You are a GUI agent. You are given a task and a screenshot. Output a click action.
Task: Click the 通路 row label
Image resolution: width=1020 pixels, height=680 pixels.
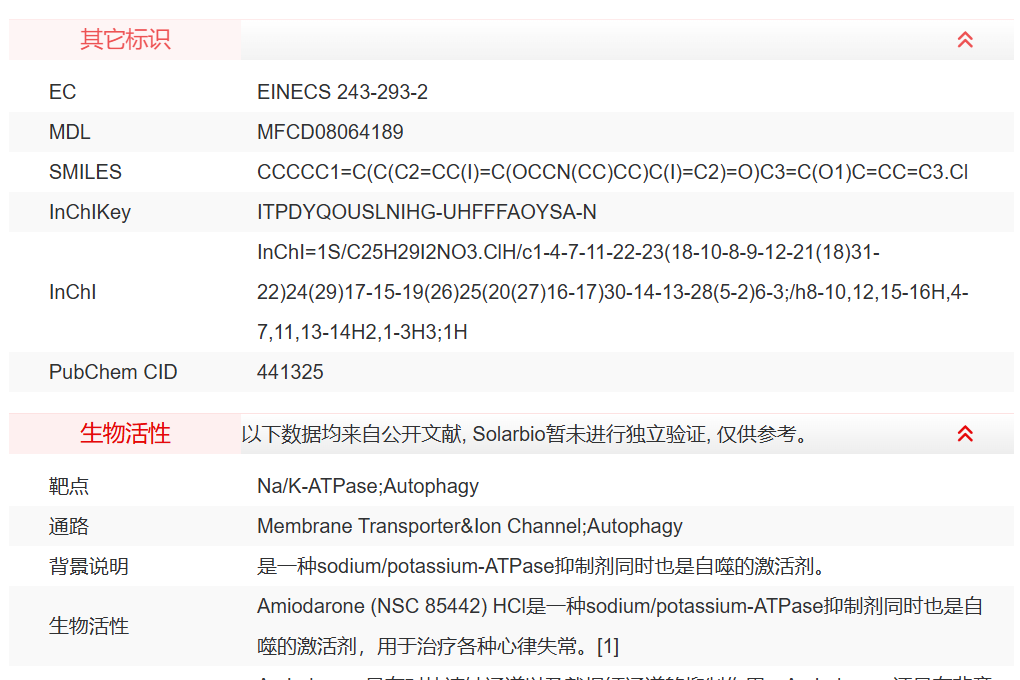[x=69, y=526]
